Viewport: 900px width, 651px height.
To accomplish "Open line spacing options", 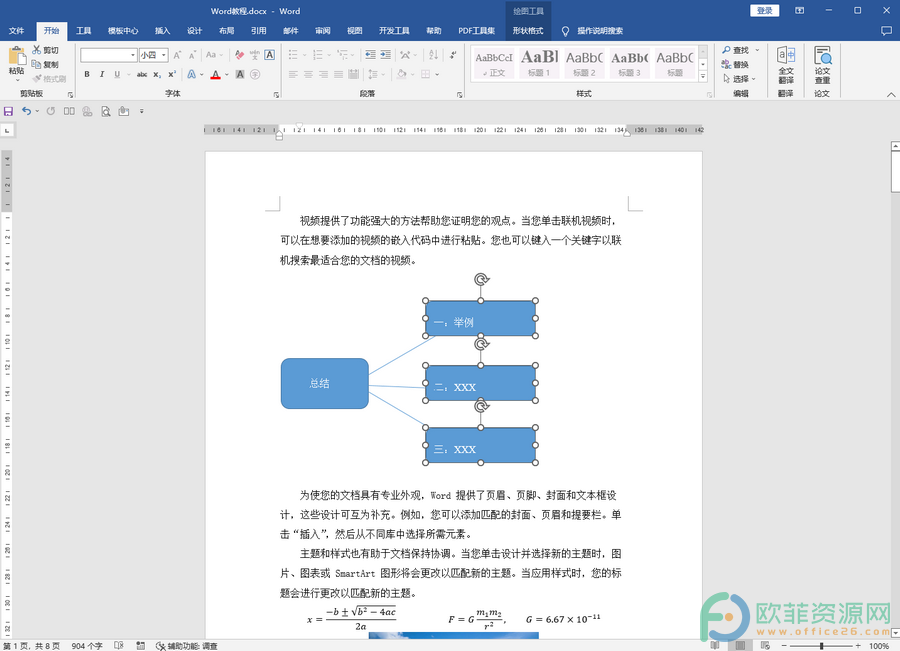I will pyautogui.click(x=375, y=74).
